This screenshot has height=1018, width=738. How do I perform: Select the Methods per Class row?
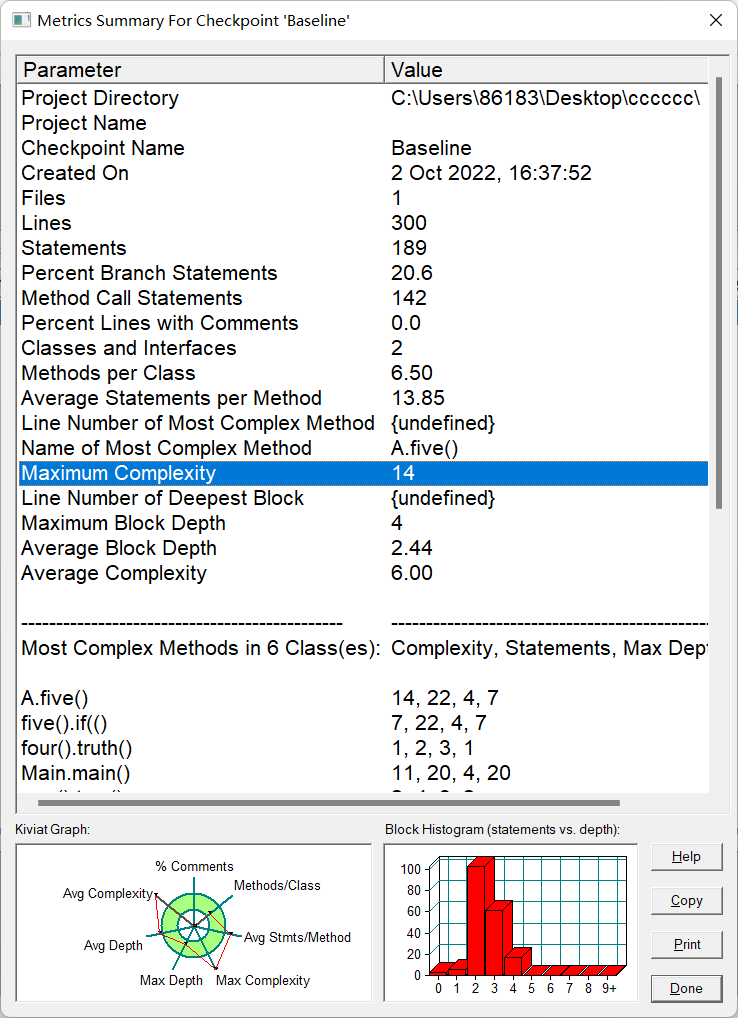363,373
